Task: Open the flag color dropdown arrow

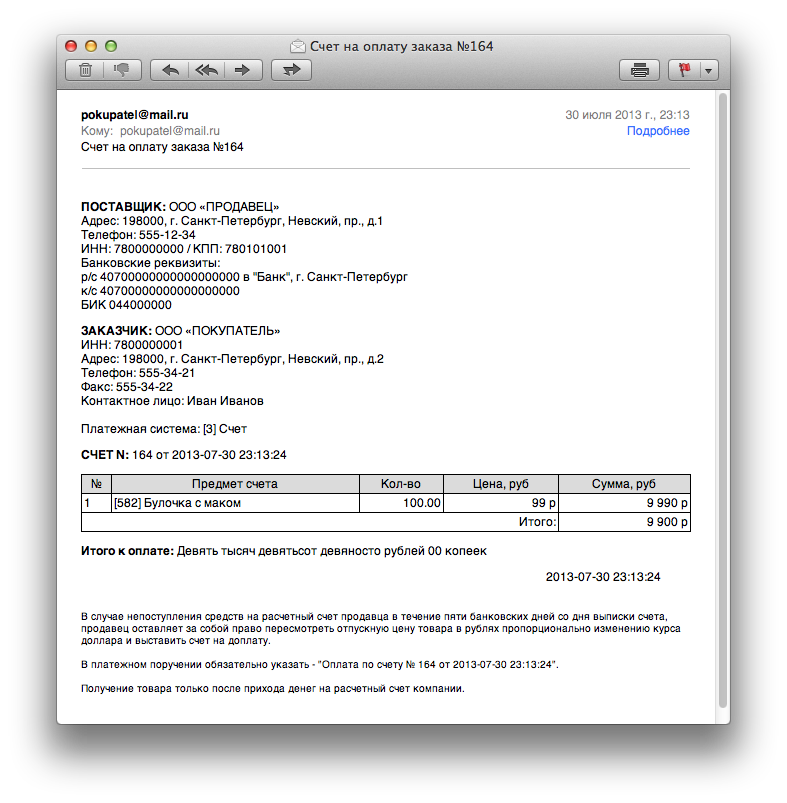Action: (x=709, y=70)
